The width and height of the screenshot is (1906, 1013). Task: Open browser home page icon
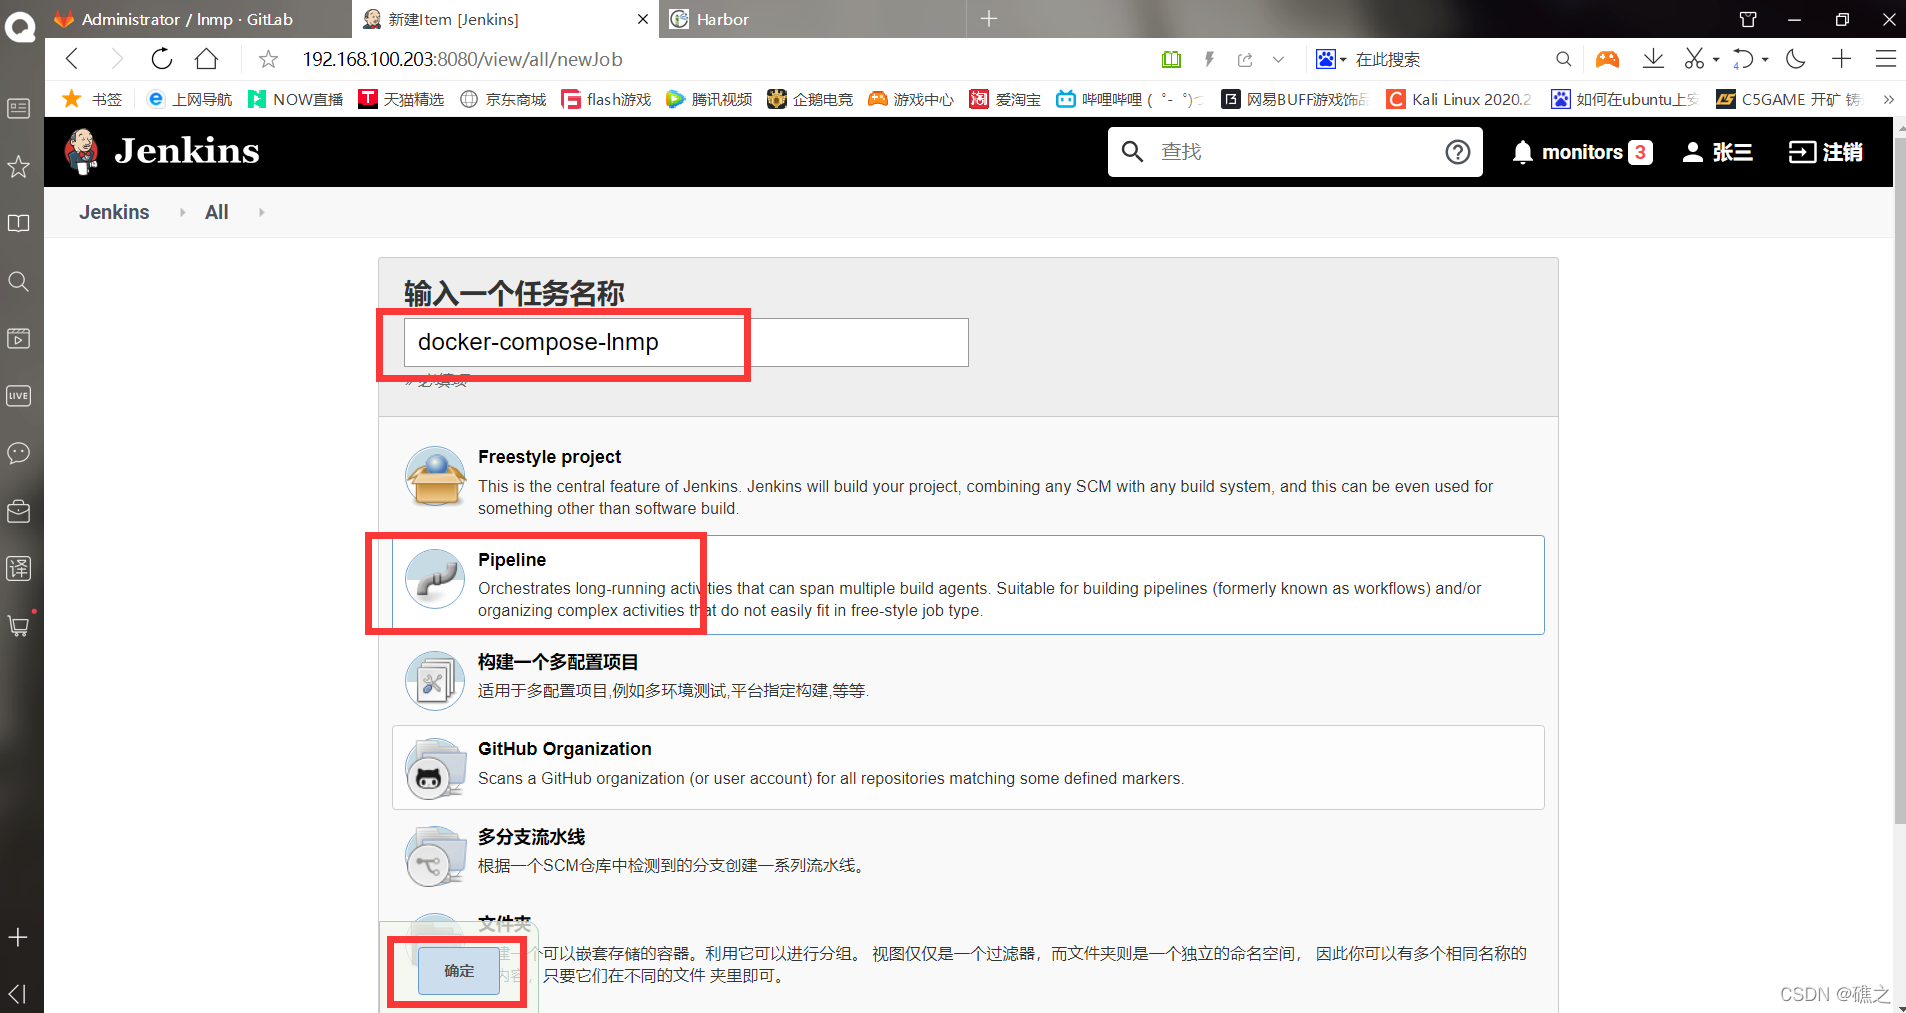206,59
